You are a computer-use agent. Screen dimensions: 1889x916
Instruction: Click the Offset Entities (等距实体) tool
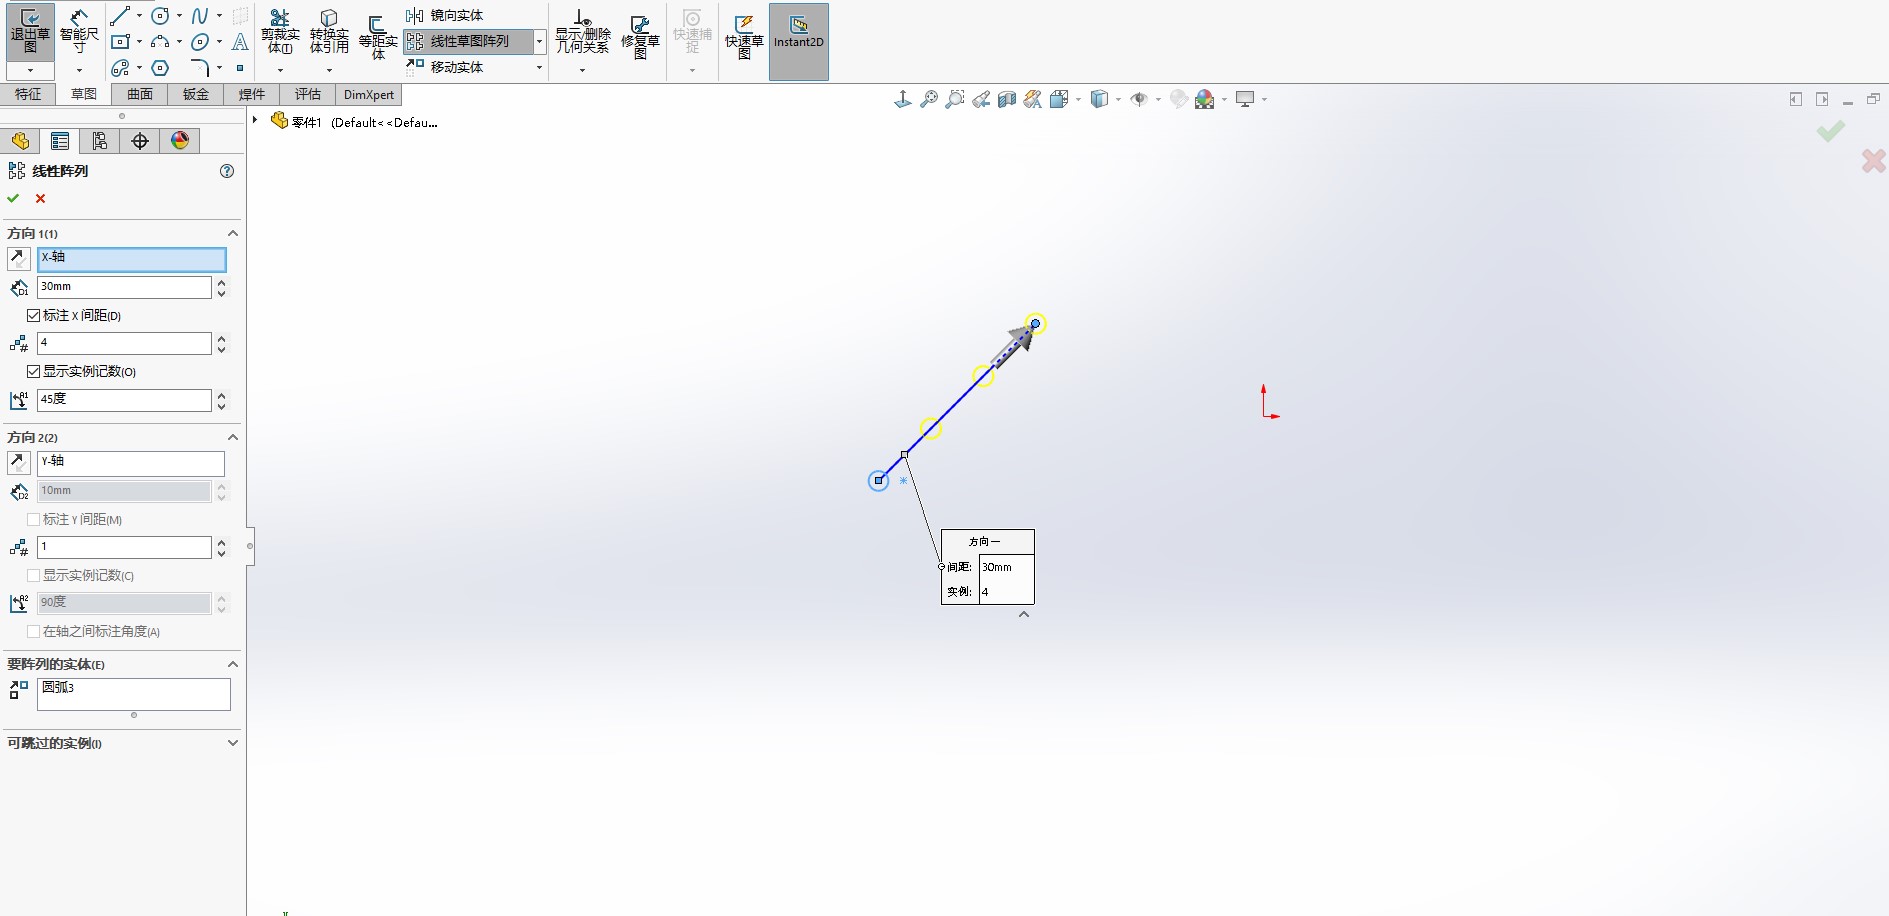tap(378, 38)
